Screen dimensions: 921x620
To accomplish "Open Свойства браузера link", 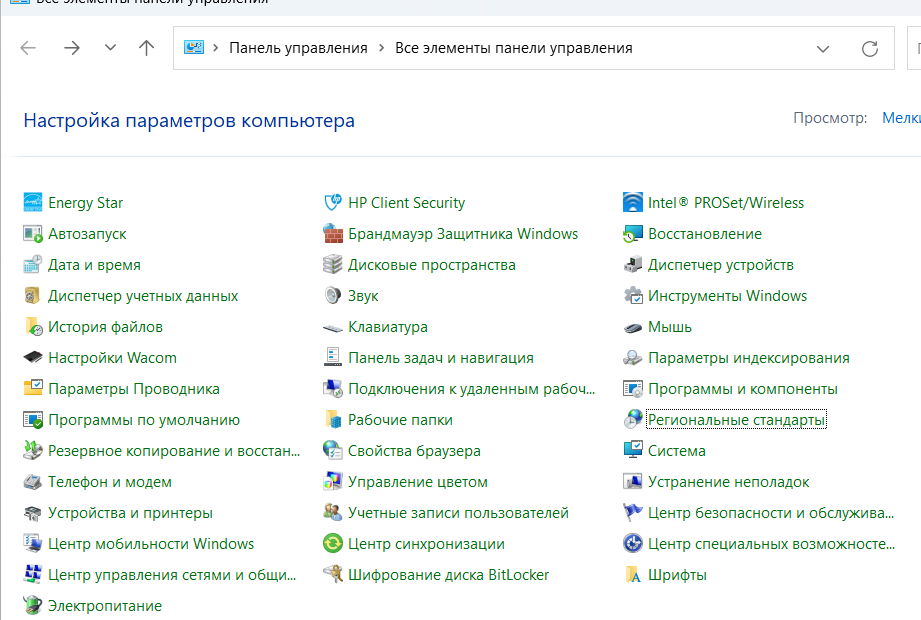I will (414, 451).
